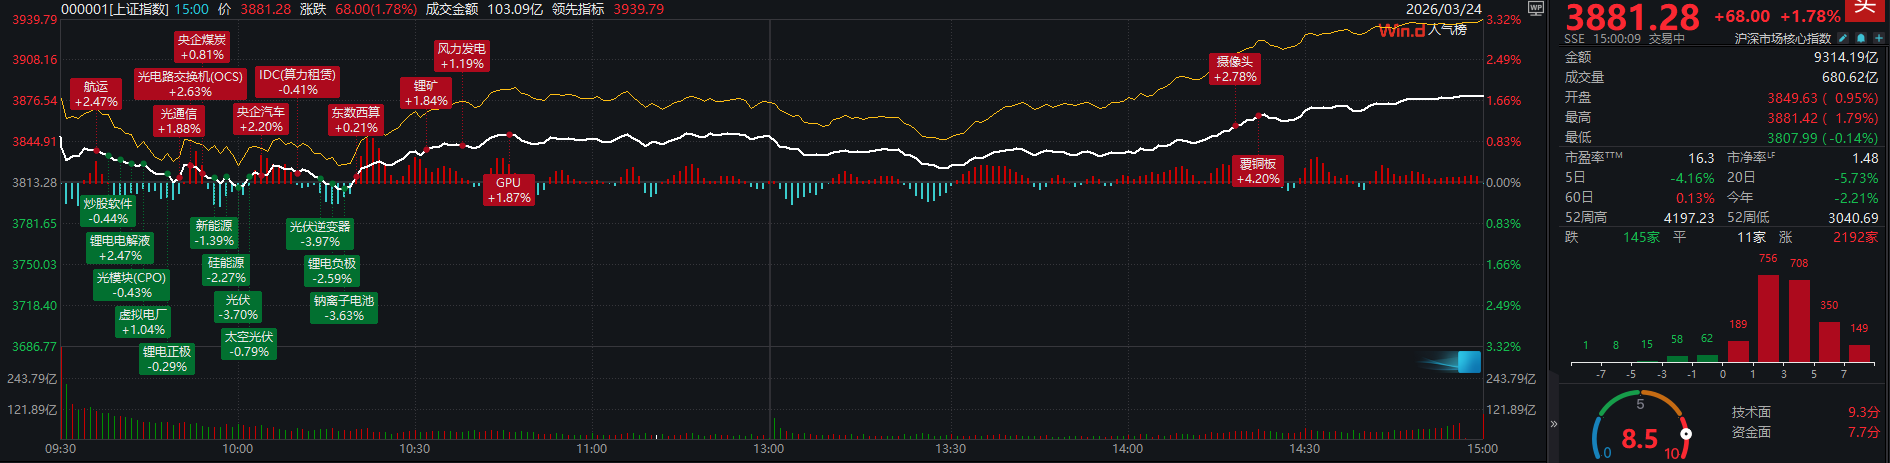Collapse side panel with double chevron
Viewport: 1890px width, 463px height.
1554,424
